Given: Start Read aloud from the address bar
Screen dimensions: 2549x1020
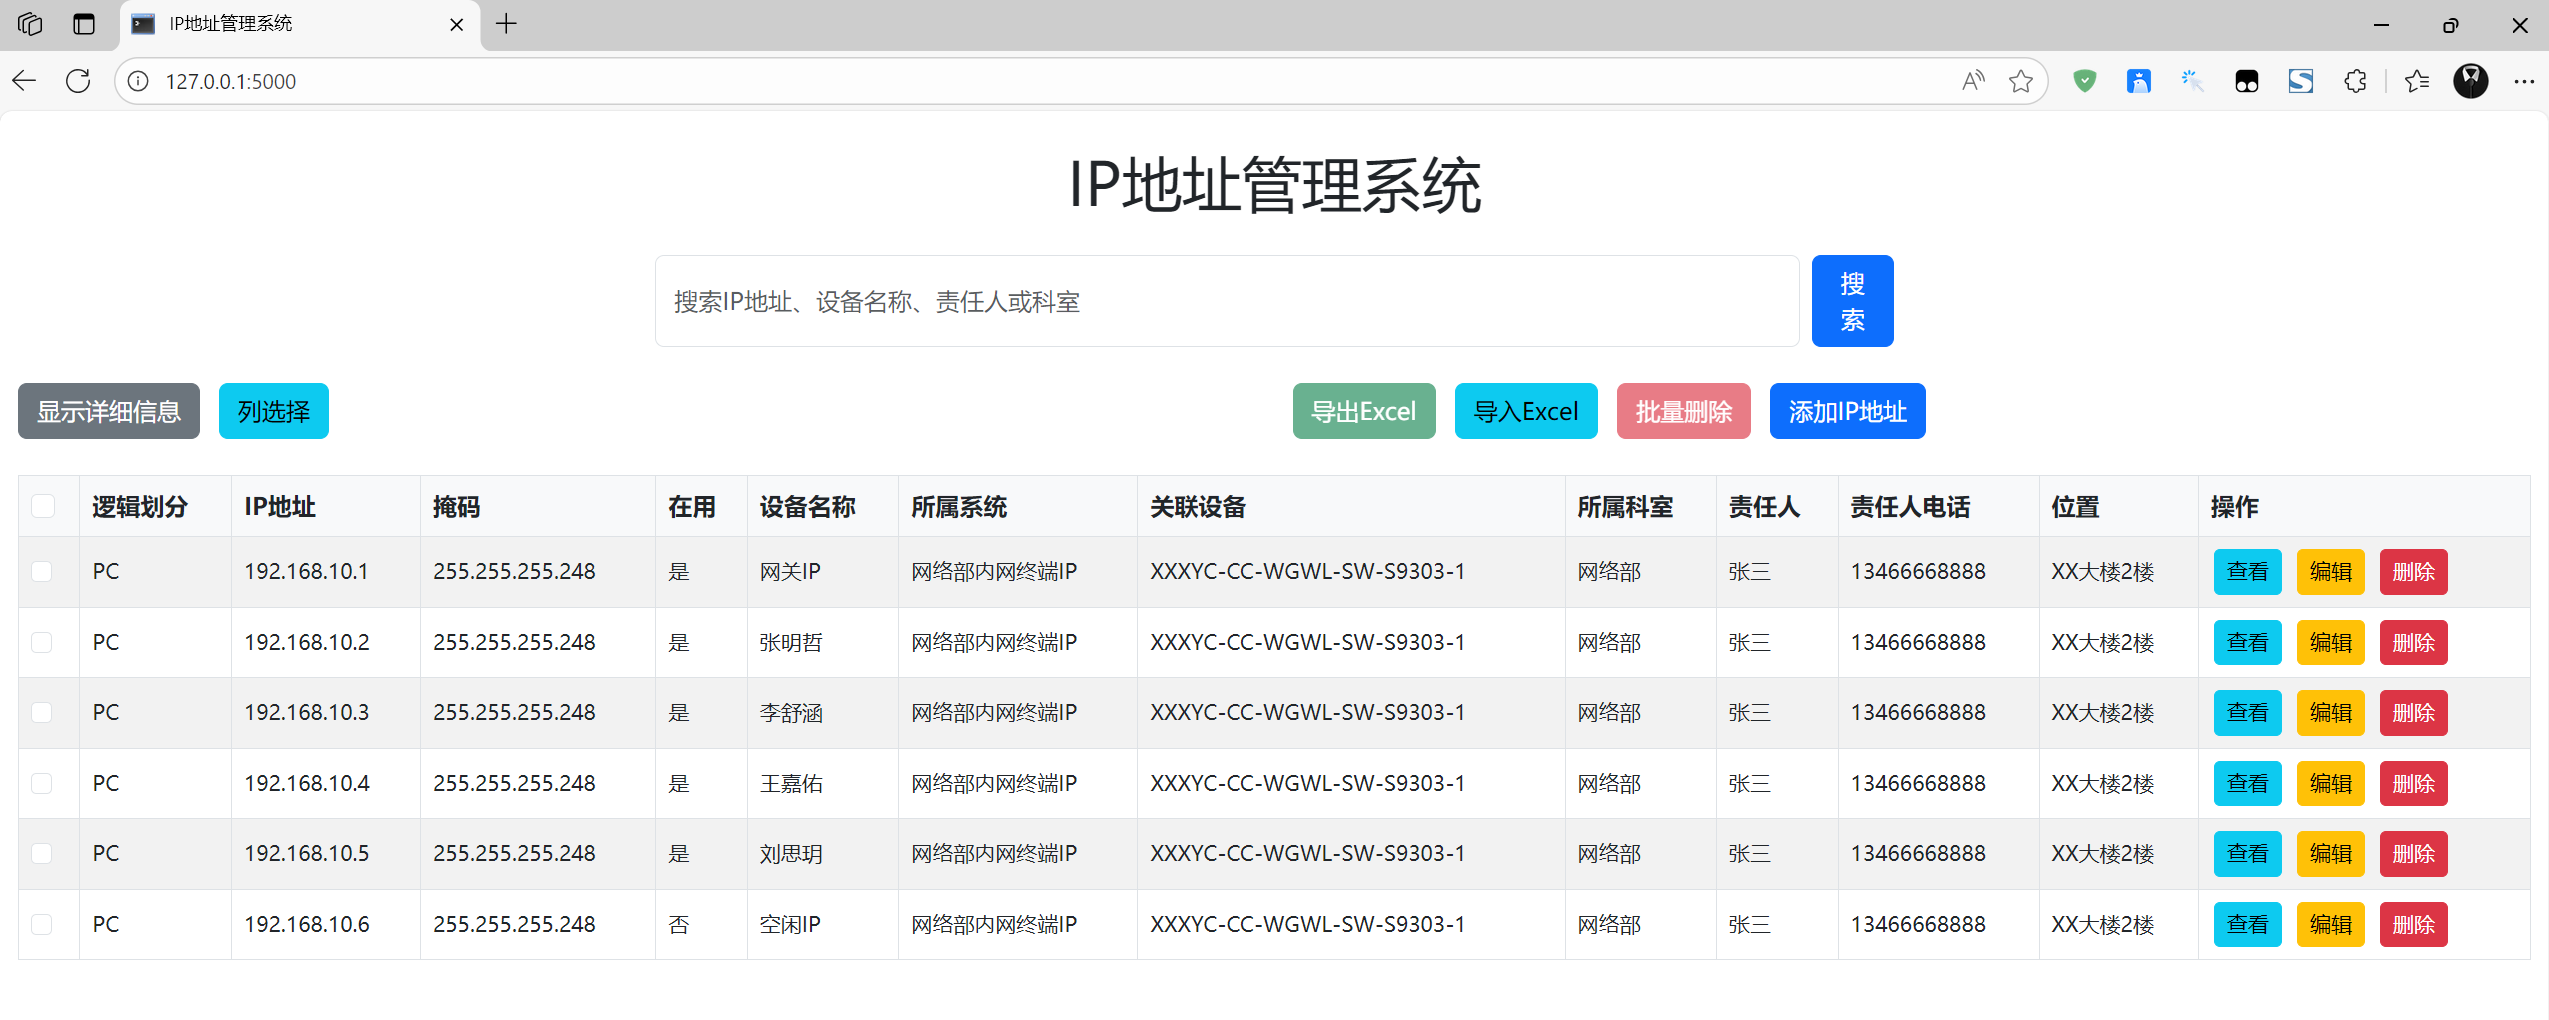Looking at the screenshot, I should [x=1971, y=81].
